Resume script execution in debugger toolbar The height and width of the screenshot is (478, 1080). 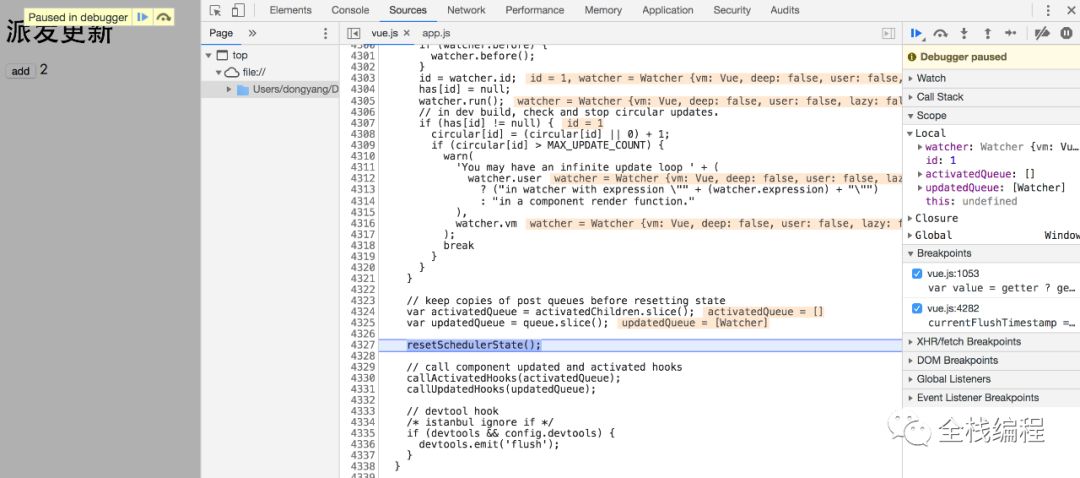click(x=917, y=33)
